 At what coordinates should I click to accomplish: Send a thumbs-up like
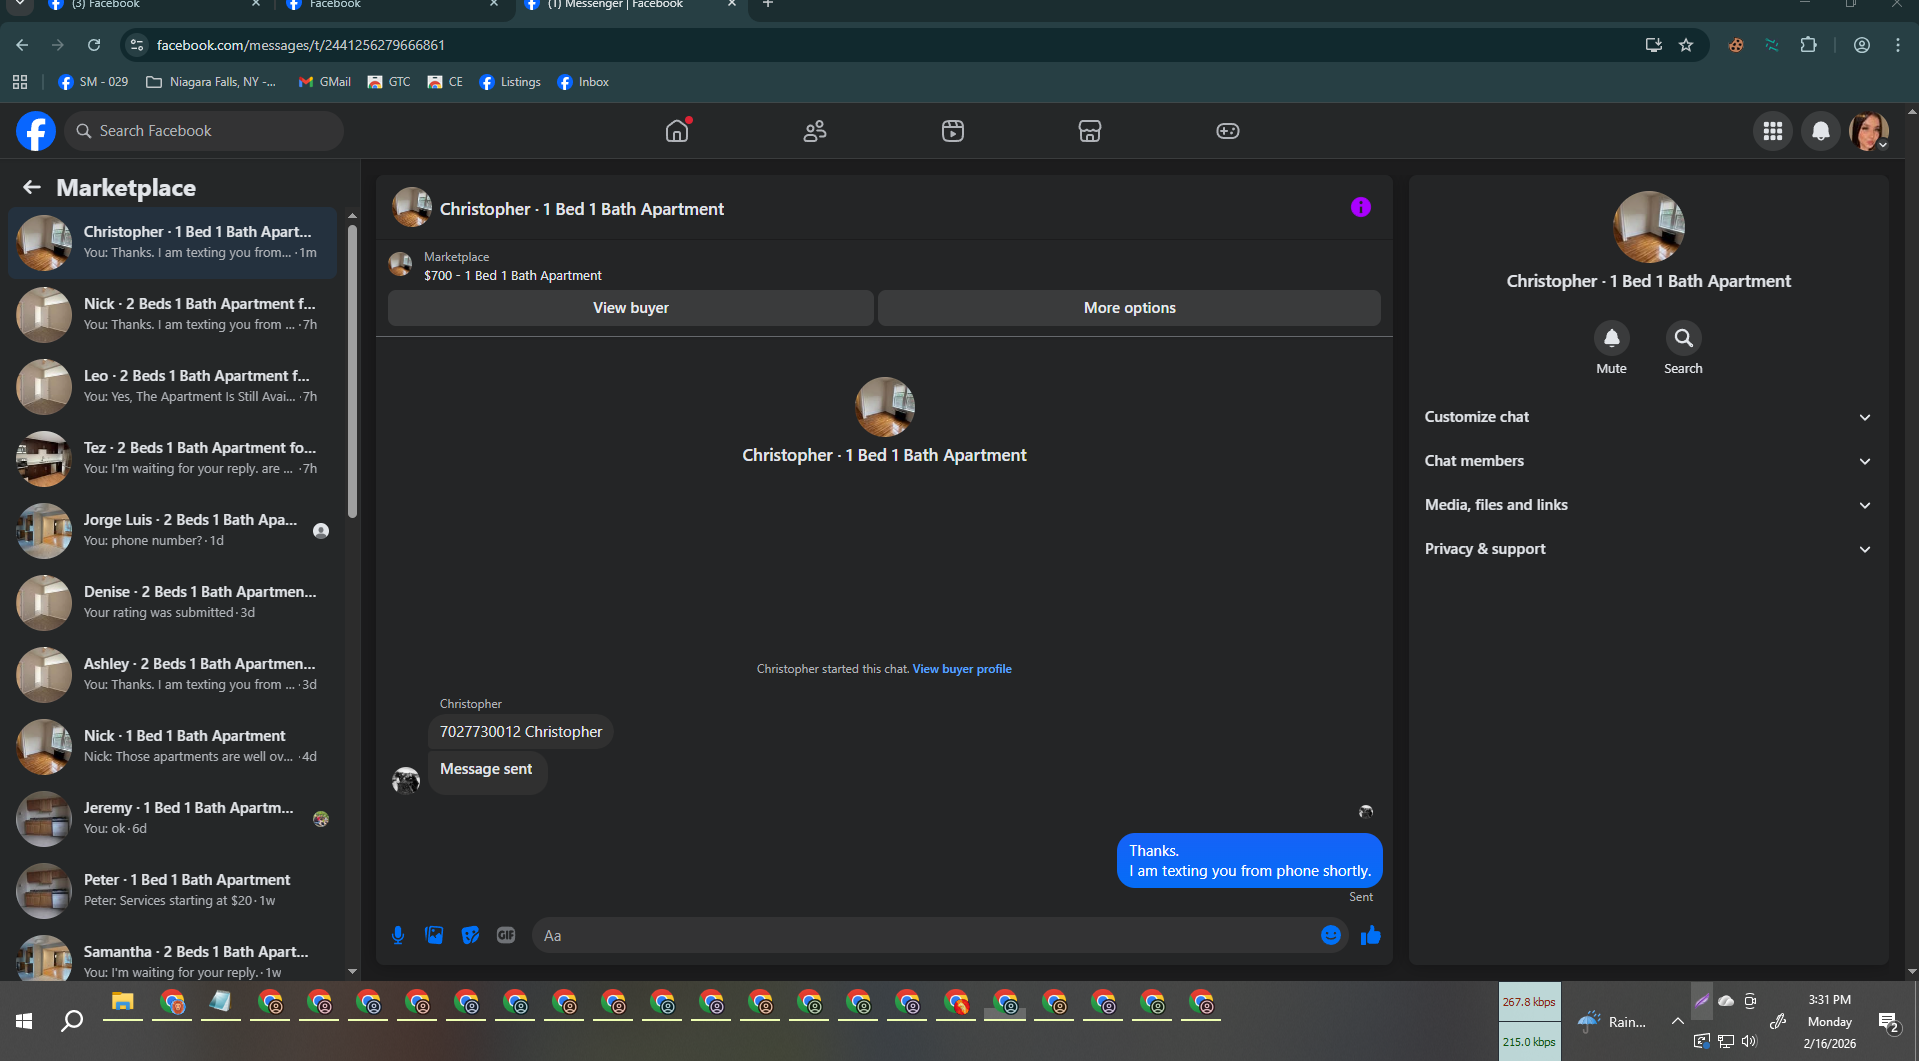click(x=1370, y=935)
